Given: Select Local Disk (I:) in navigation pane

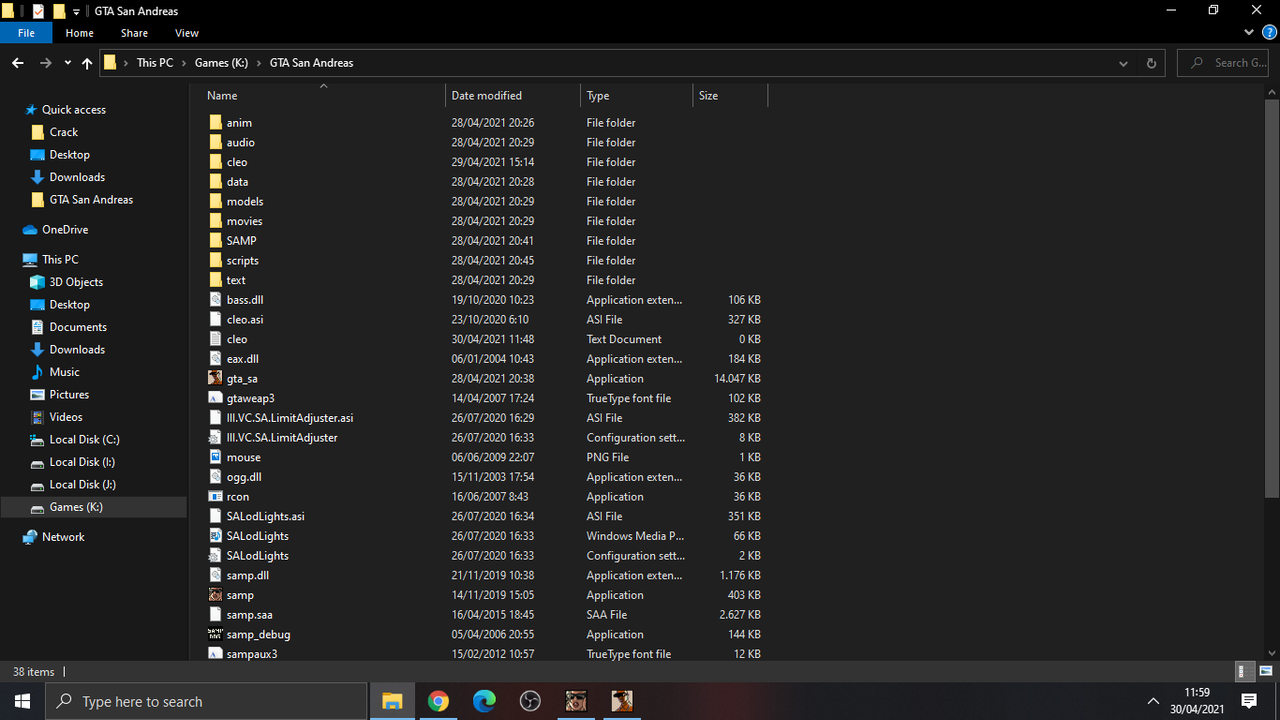Looking at the screenshot, I should (x=82, y=462).
